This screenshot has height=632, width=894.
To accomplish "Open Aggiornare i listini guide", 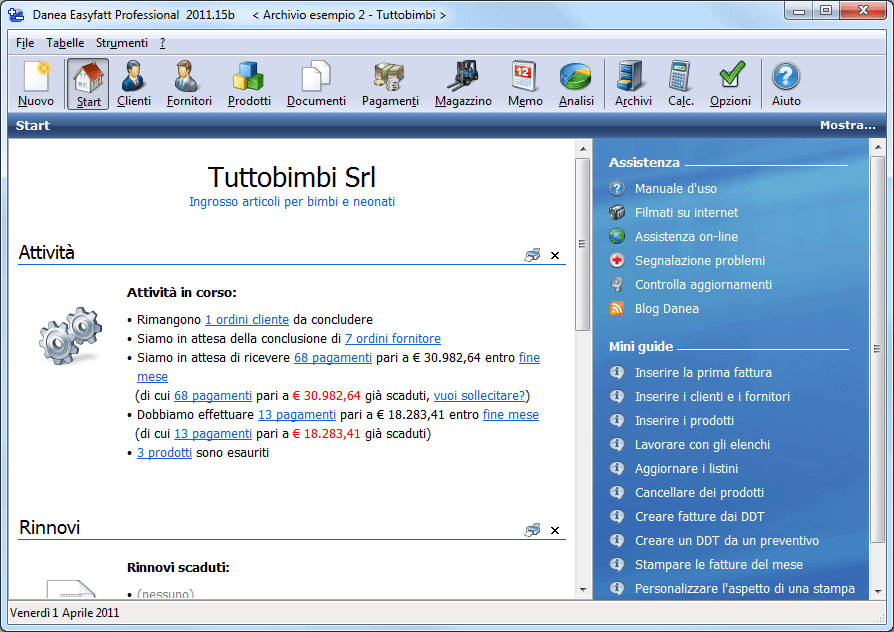I will click(x=686, y=468).
